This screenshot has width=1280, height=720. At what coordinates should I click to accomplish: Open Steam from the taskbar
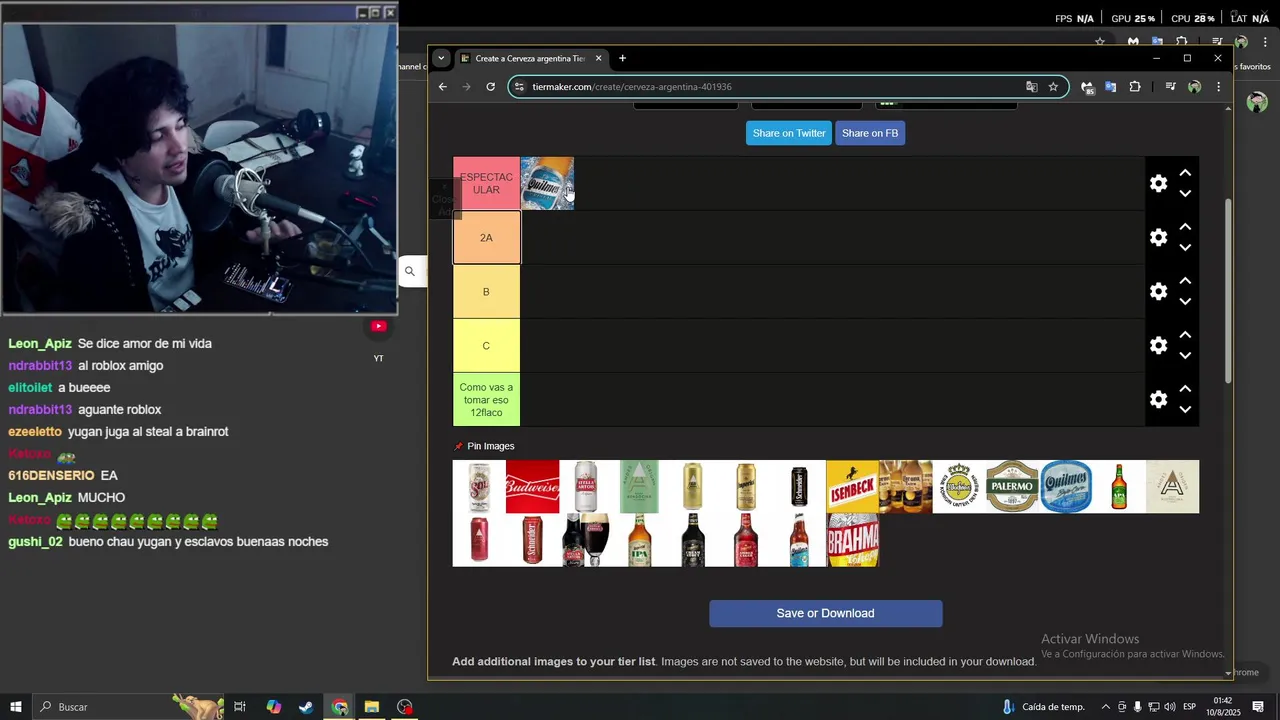[306, 707]
